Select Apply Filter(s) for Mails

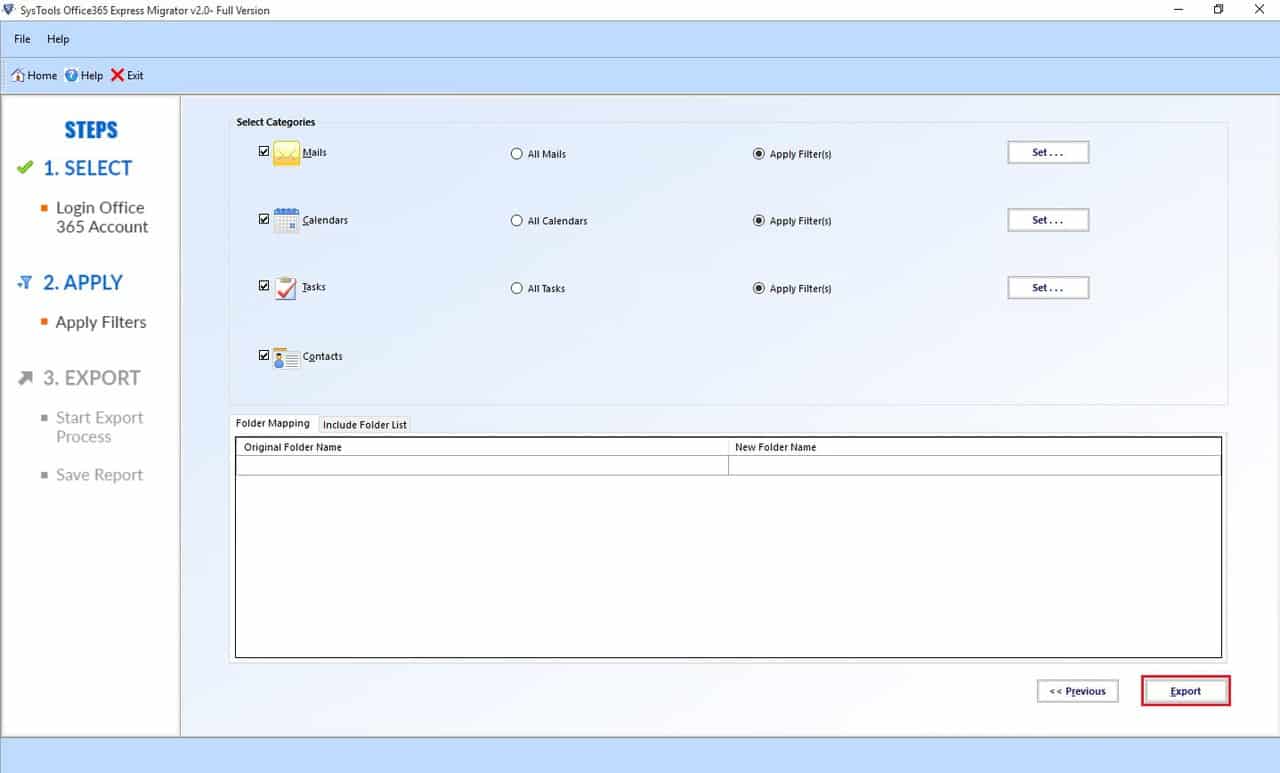coord(758,154)
